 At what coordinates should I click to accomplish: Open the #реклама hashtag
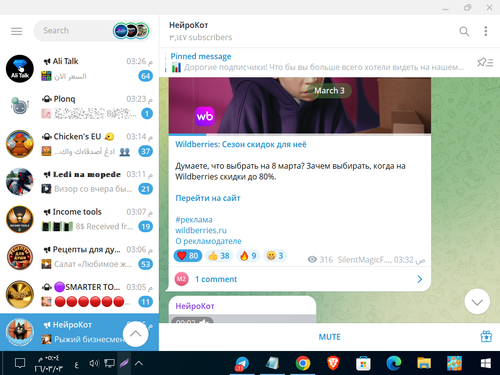(x=194, y=220)
